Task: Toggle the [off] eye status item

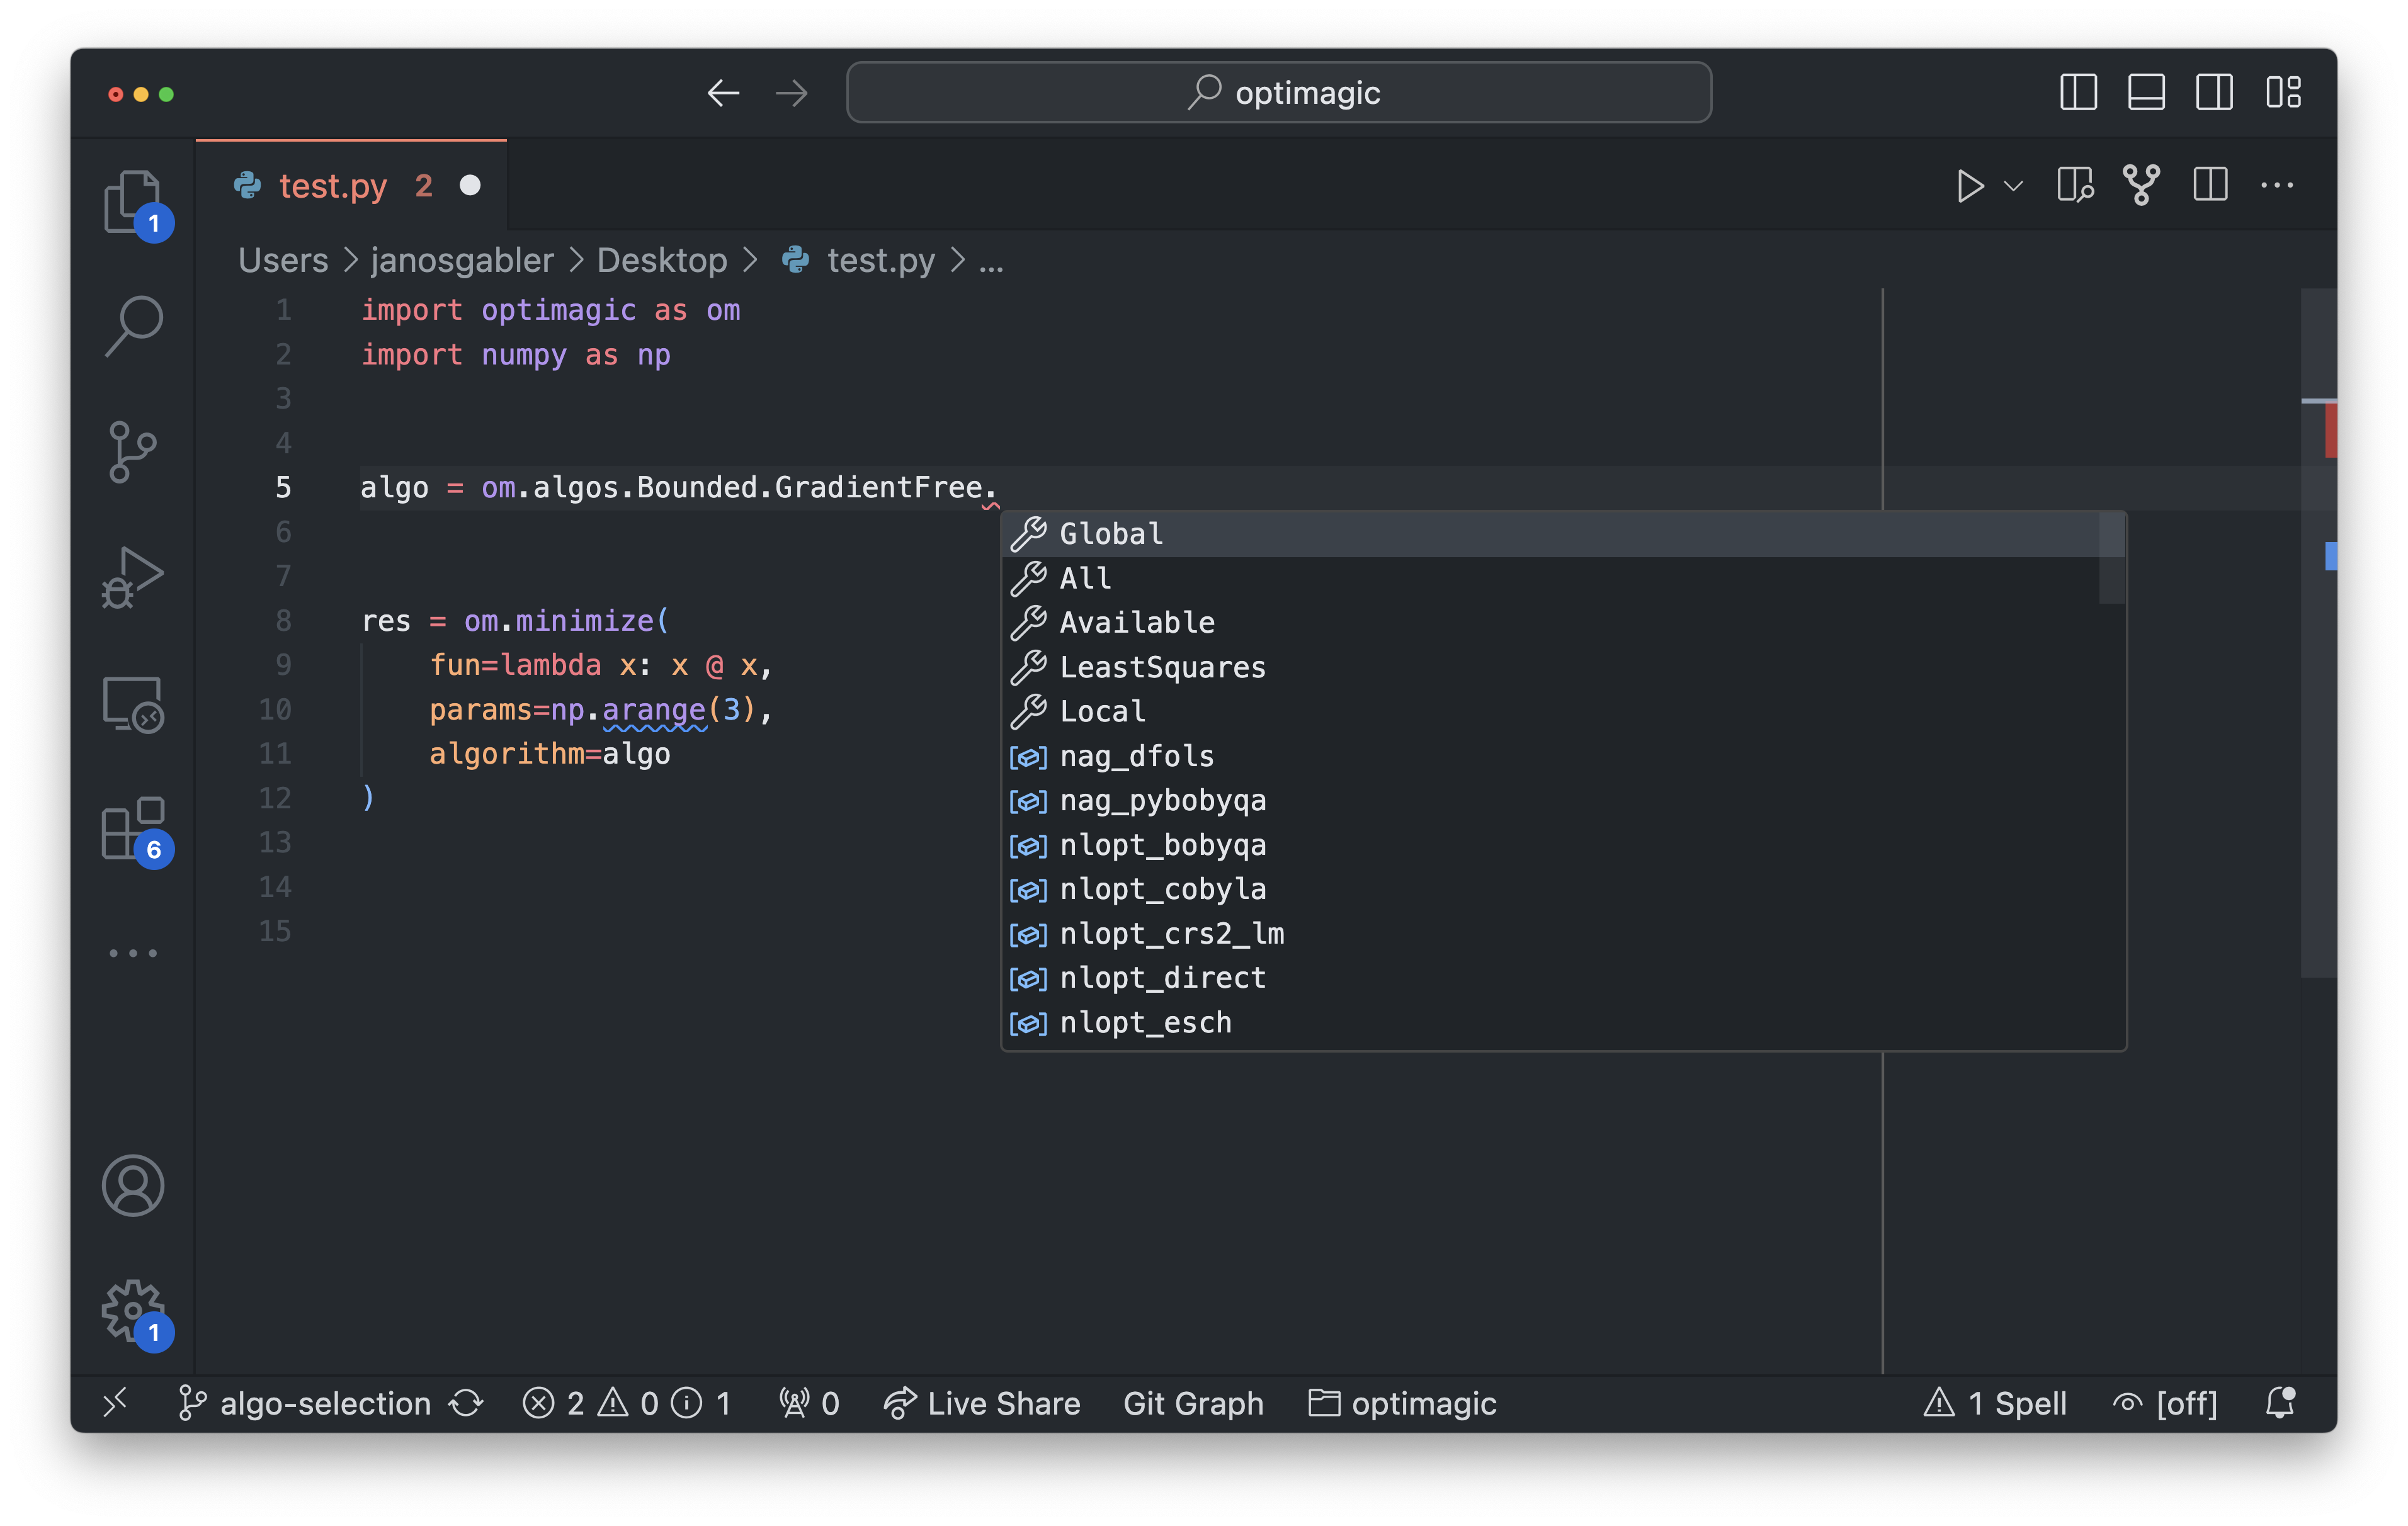Action: (x=2165, y=1403)
